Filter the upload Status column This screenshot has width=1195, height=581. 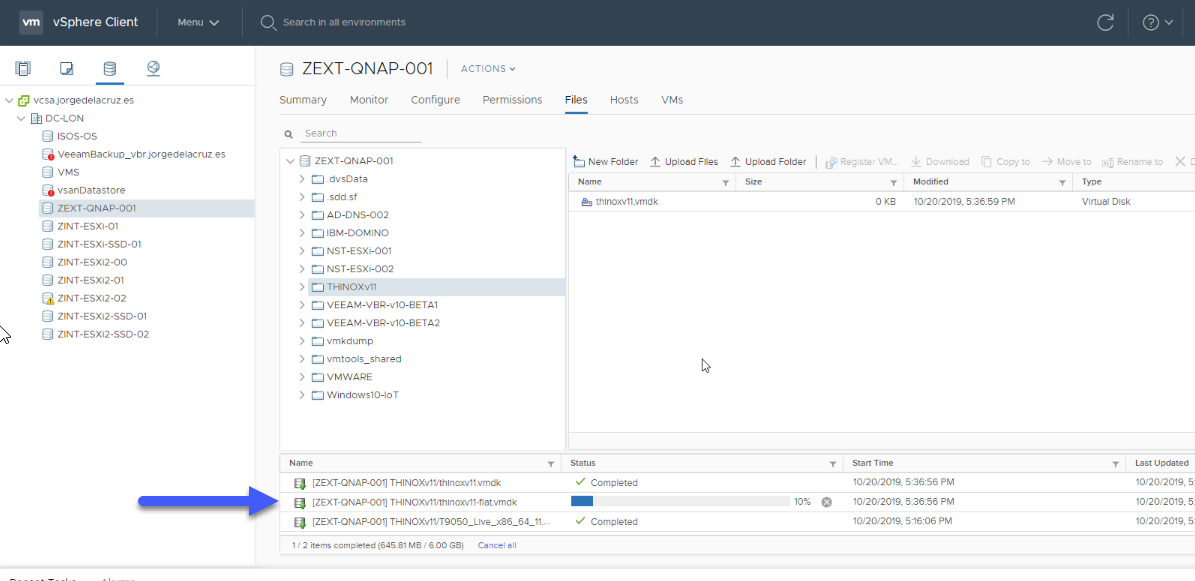(x=833, y=464)
